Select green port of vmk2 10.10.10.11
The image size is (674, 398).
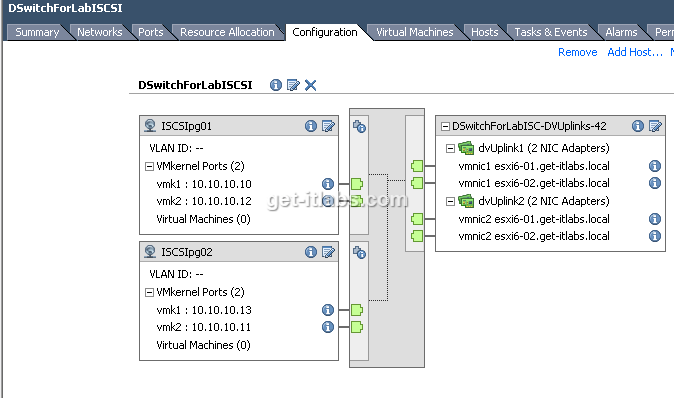tap(357, 327)
